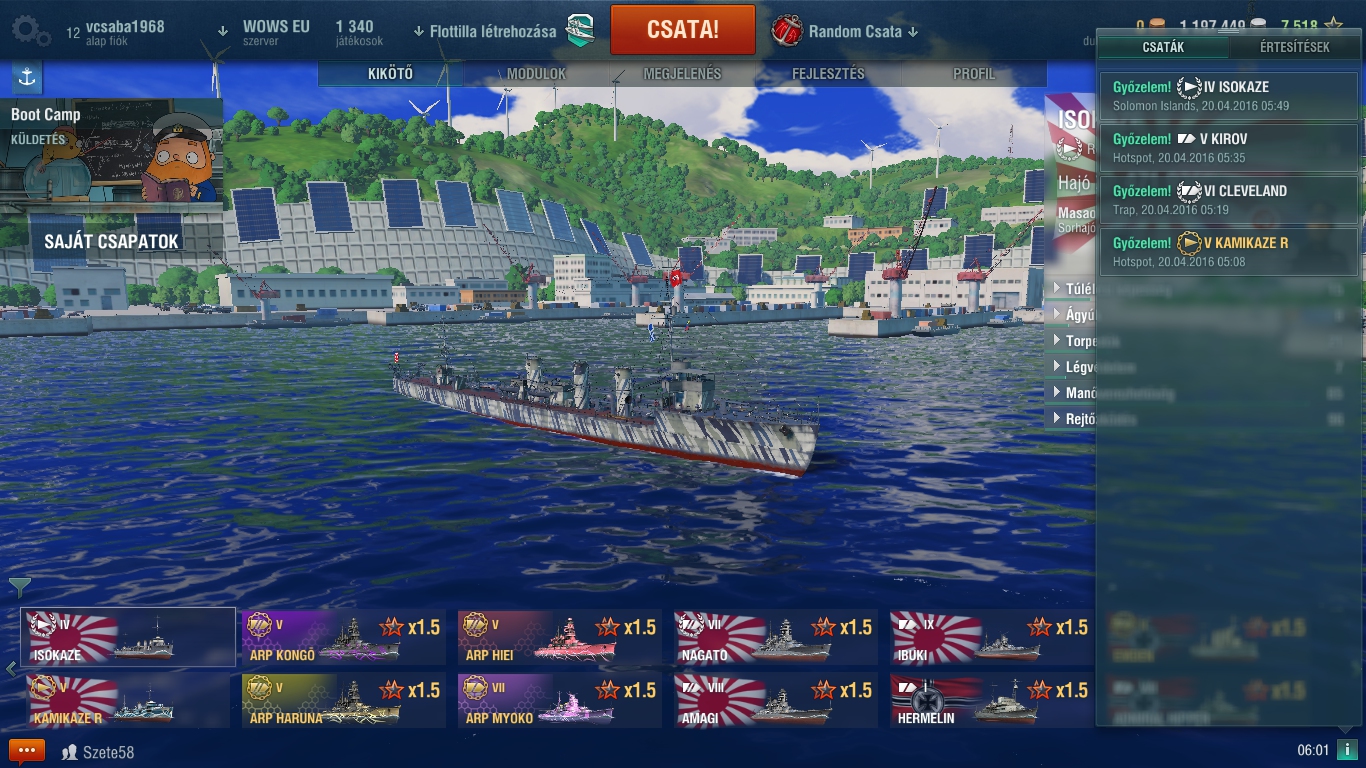Switch to the MODULOK tab
The height and width of the screenshot is (768, 1366).
pos(536,74)
